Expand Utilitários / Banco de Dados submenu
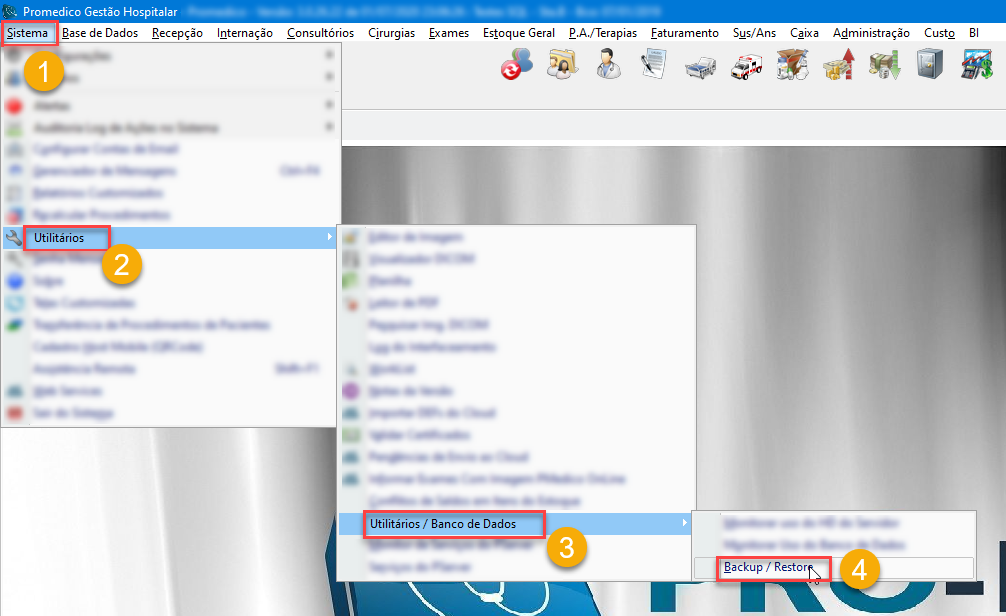The image size is (1006, 616). click(456, 523)
